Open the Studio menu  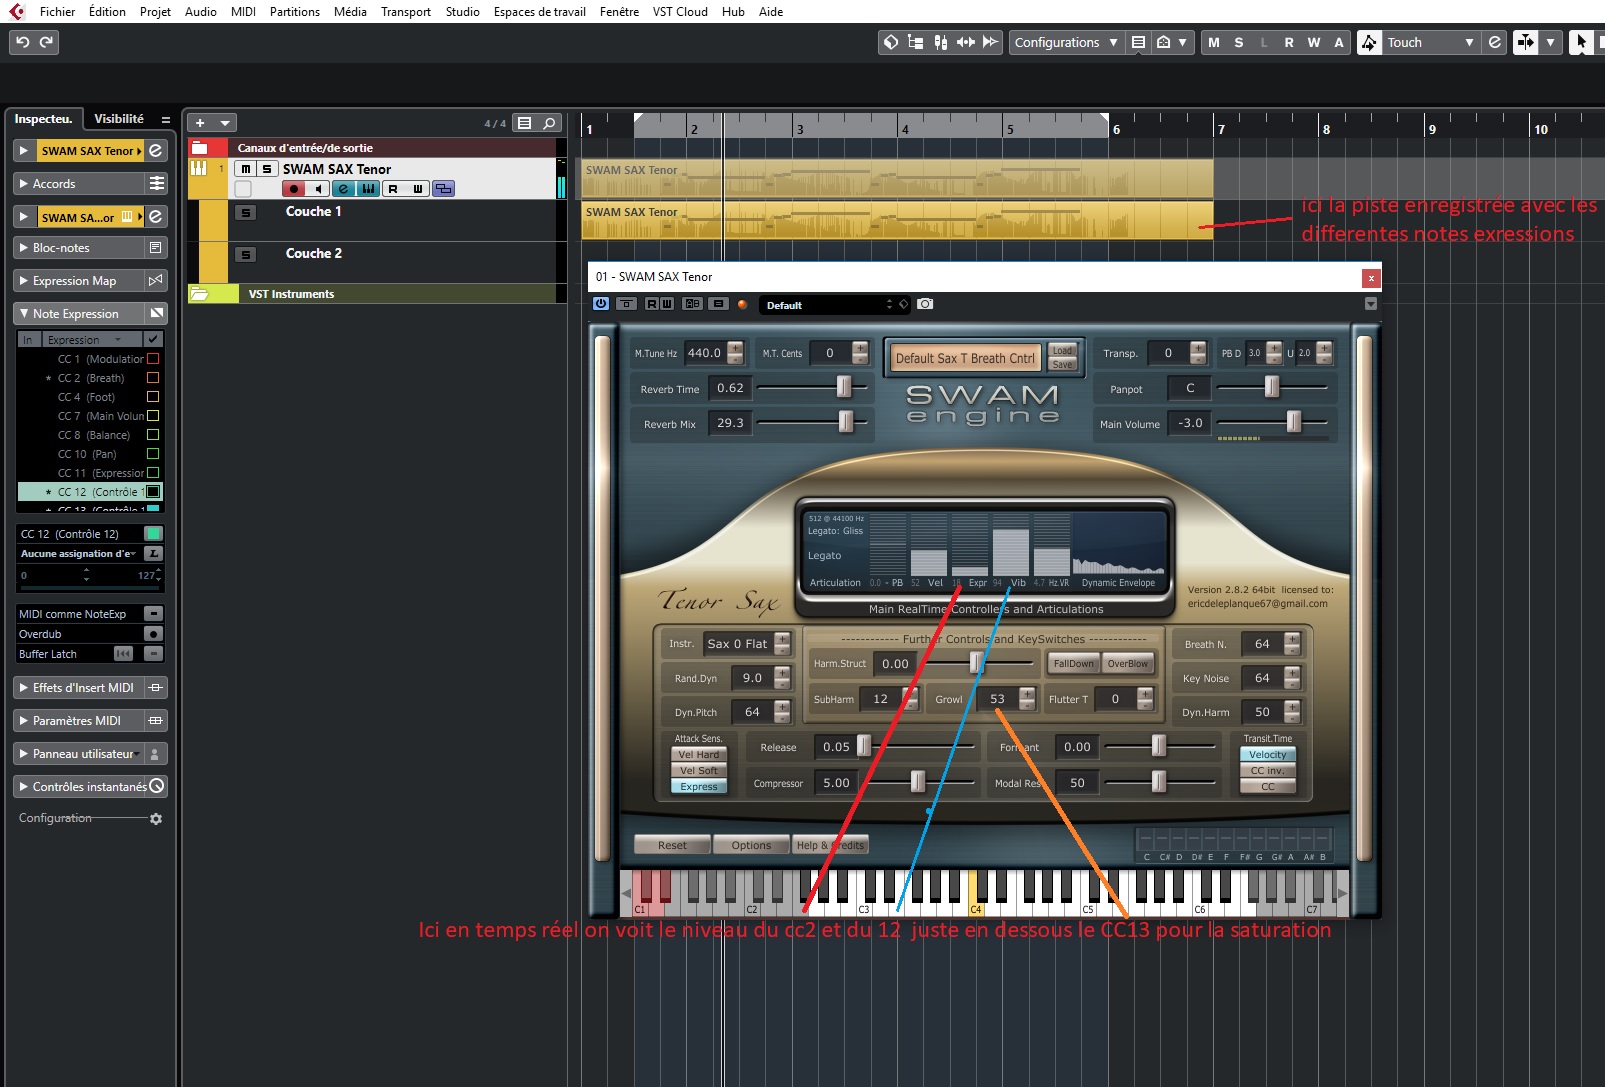tap(462, 11)
